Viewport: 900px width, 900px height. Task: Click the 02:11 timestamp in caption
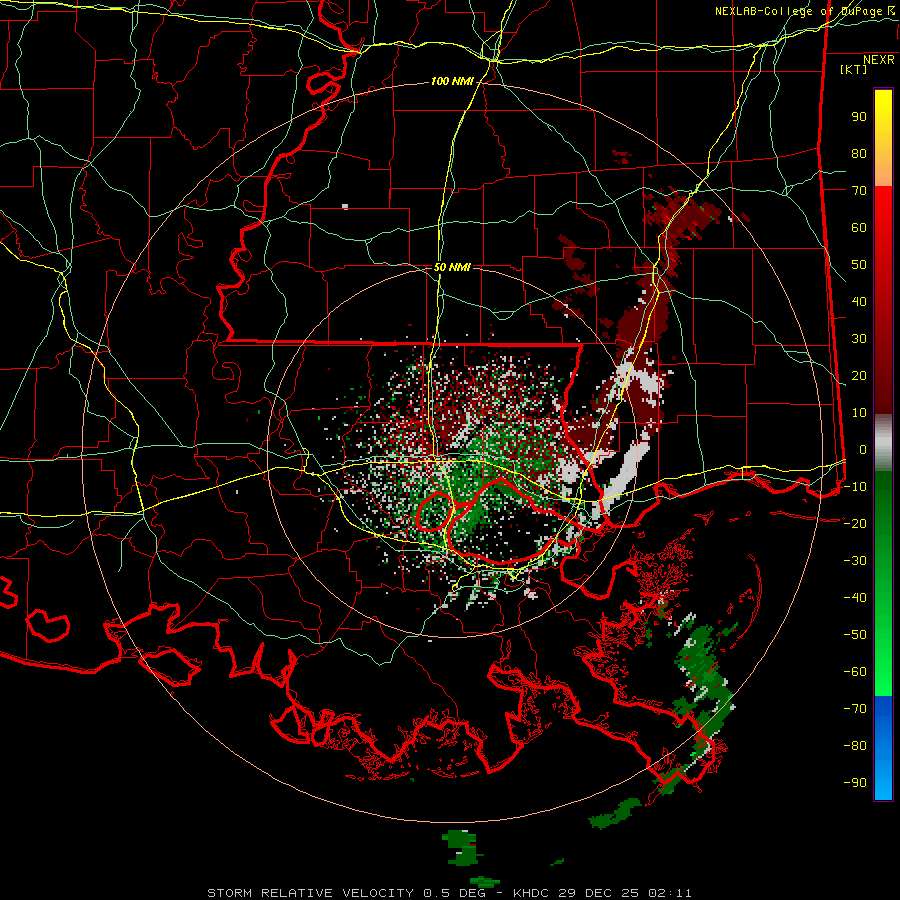pos(670,893)
